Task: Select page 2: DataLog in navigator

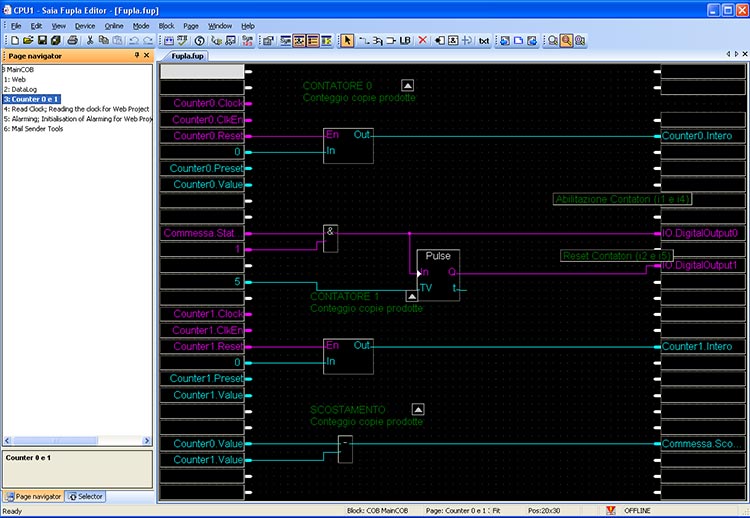Action: click(x=20, y=89)
